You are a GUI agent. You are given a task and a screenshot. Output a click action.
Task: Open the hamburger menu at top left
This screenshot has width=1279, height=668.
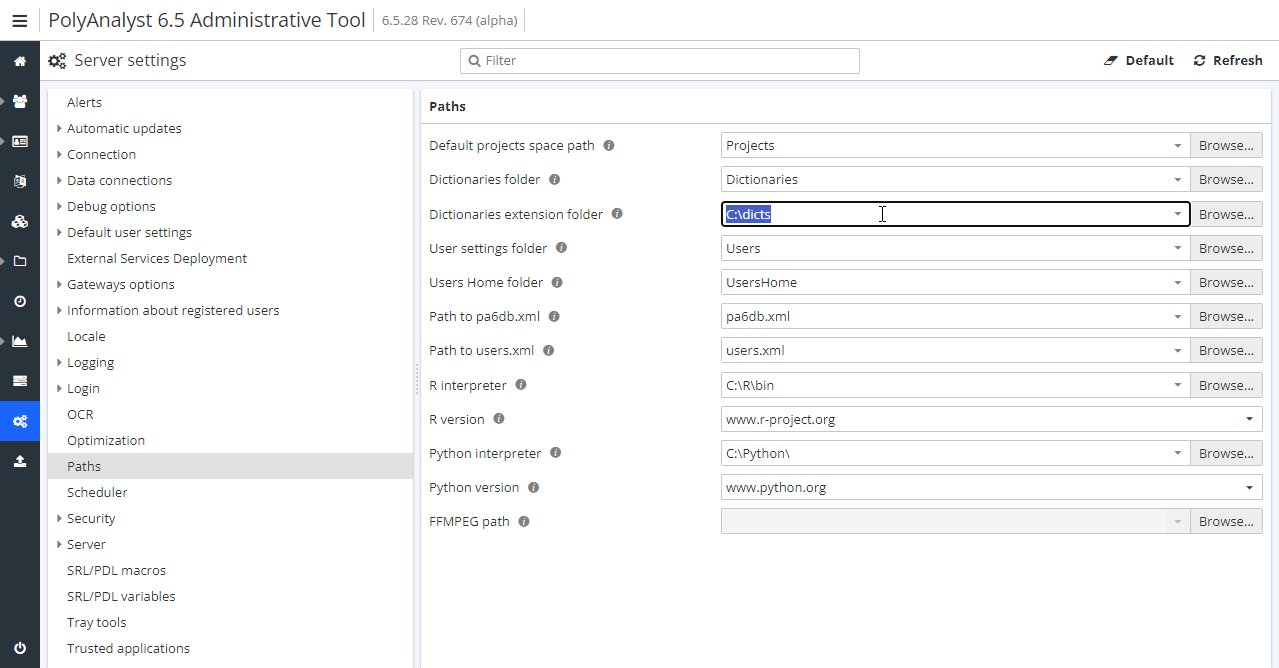[19, 20]
